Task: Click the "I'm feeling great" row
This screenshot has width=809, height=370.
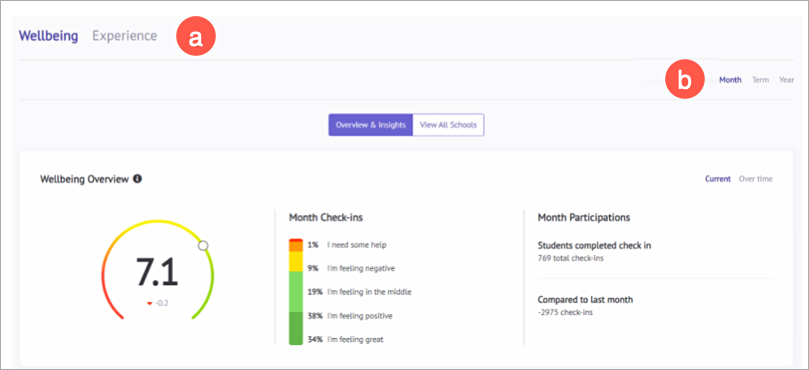Action: pyautogui.click(x=345, y=340)
